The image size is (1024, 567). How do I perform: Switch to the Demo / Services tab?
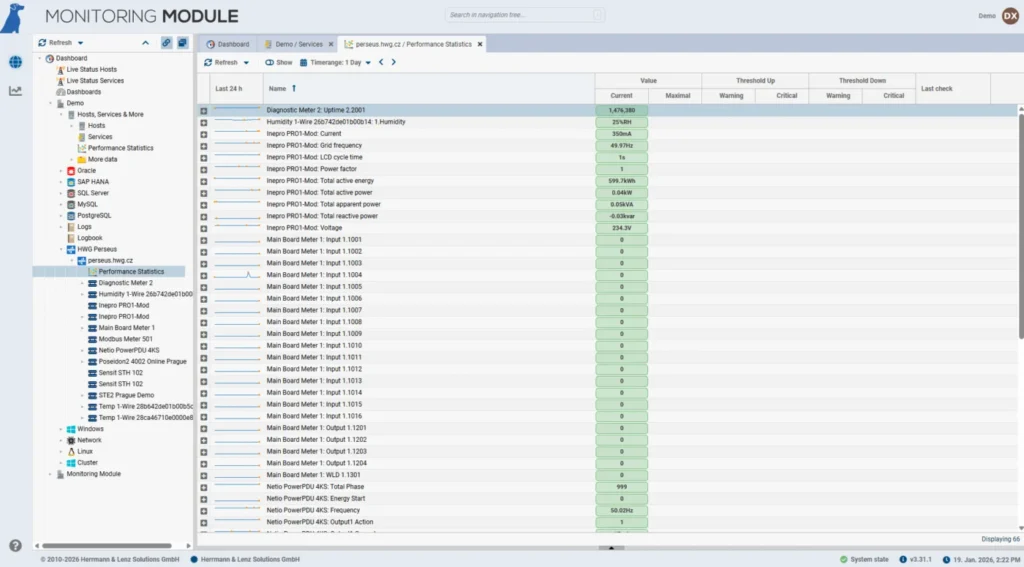298,44
